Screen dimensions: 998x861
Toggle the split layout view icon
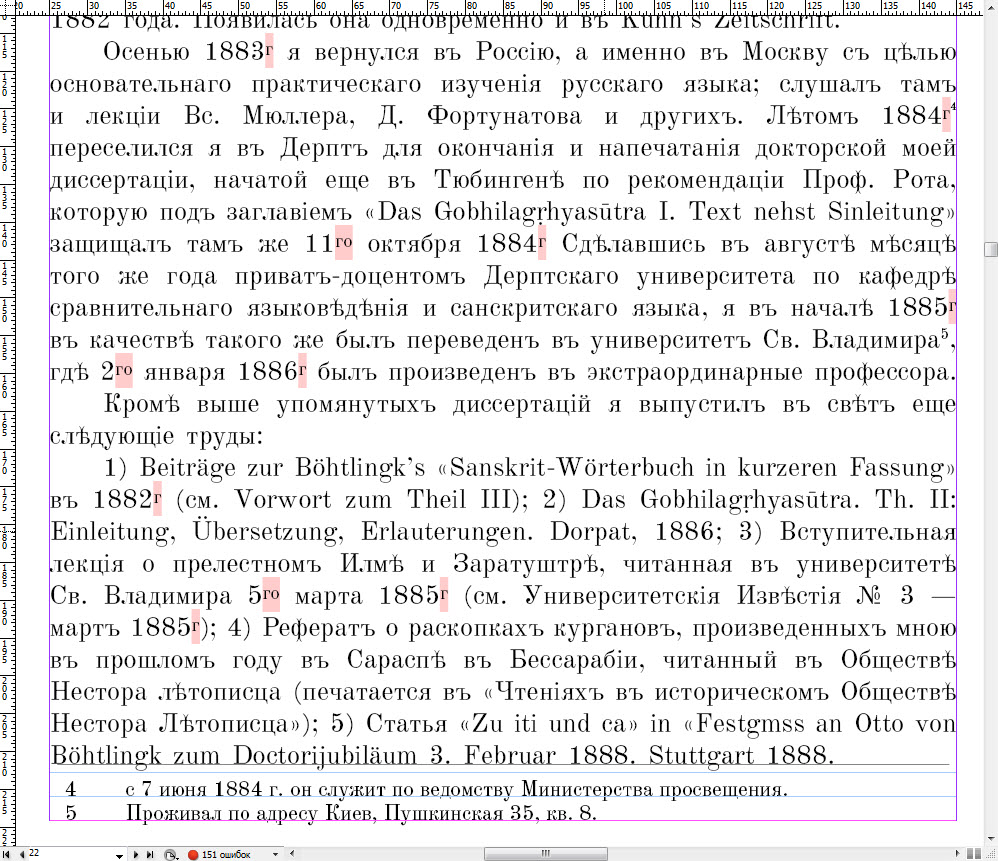974,854
